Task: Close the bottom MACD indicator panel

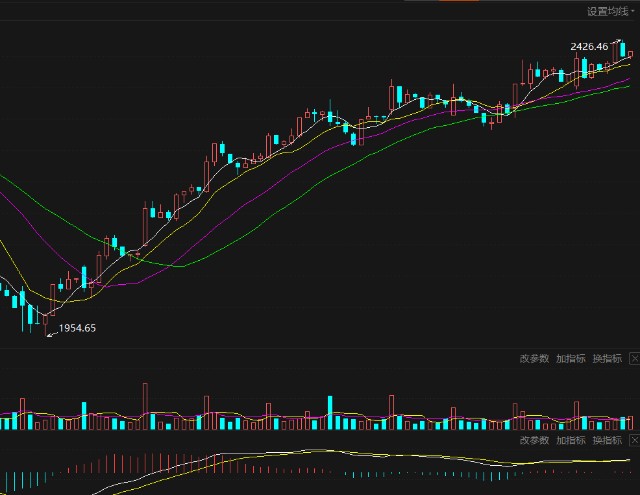Action: [633, 440]
